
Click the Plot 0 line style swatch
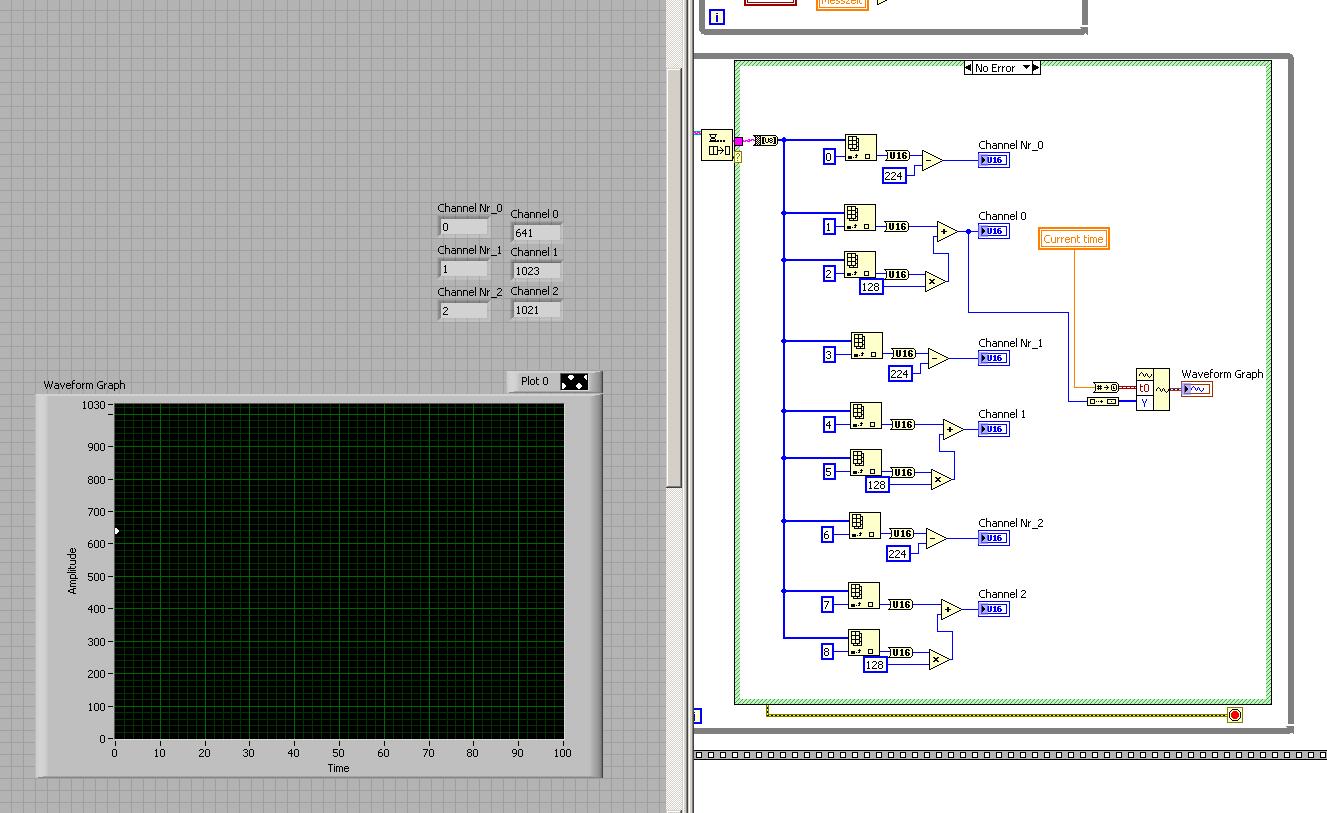coord(575,381)
